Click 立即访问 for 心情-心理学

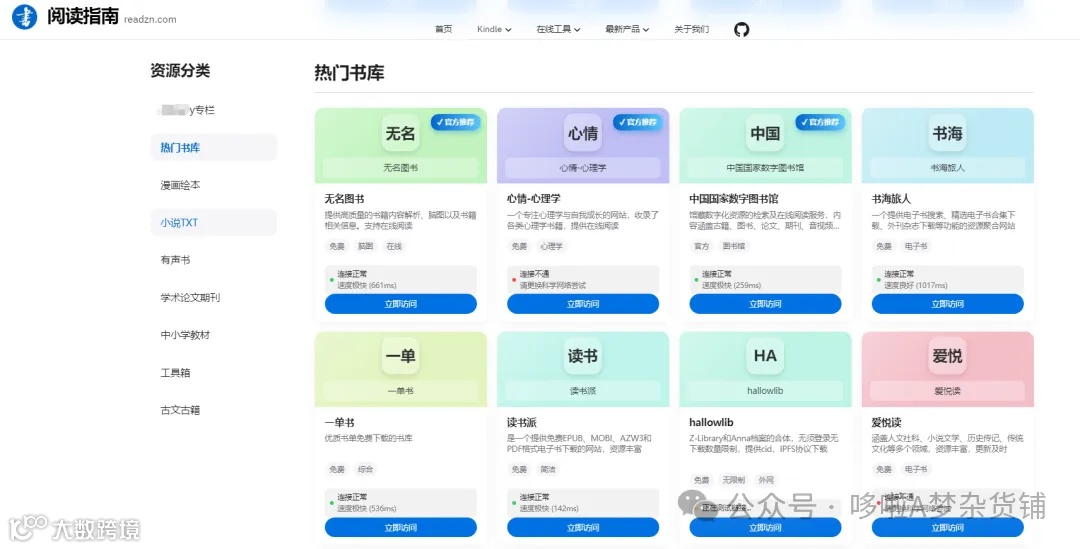(583, 304)
